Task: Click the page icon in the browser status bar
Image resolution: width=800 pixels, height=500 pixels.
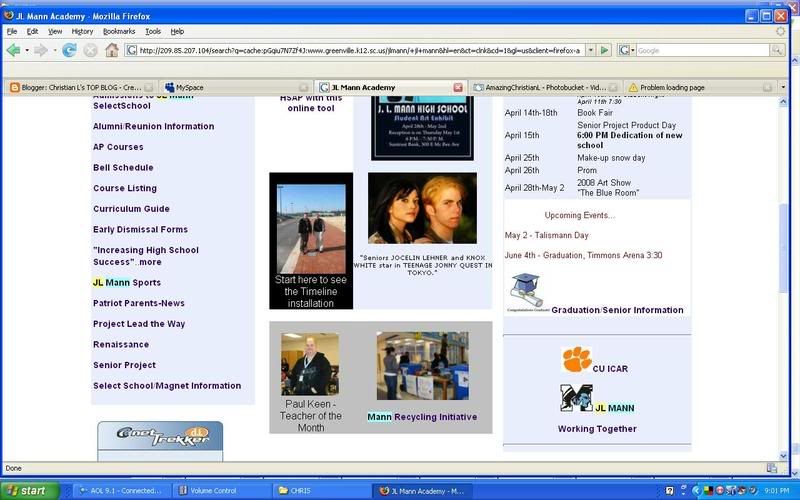Action: [x=772, y=468]
